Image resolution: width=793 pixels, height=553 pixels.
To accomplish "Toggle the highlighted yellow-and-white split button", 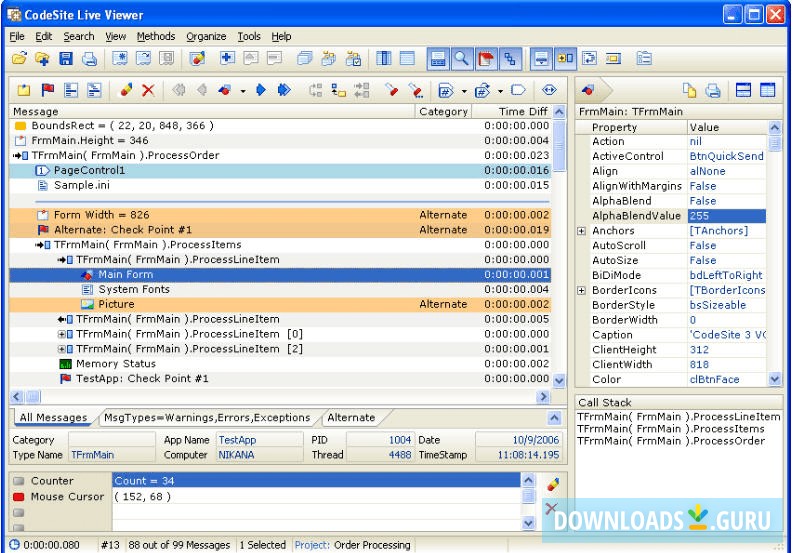I will tap(565, 59).
